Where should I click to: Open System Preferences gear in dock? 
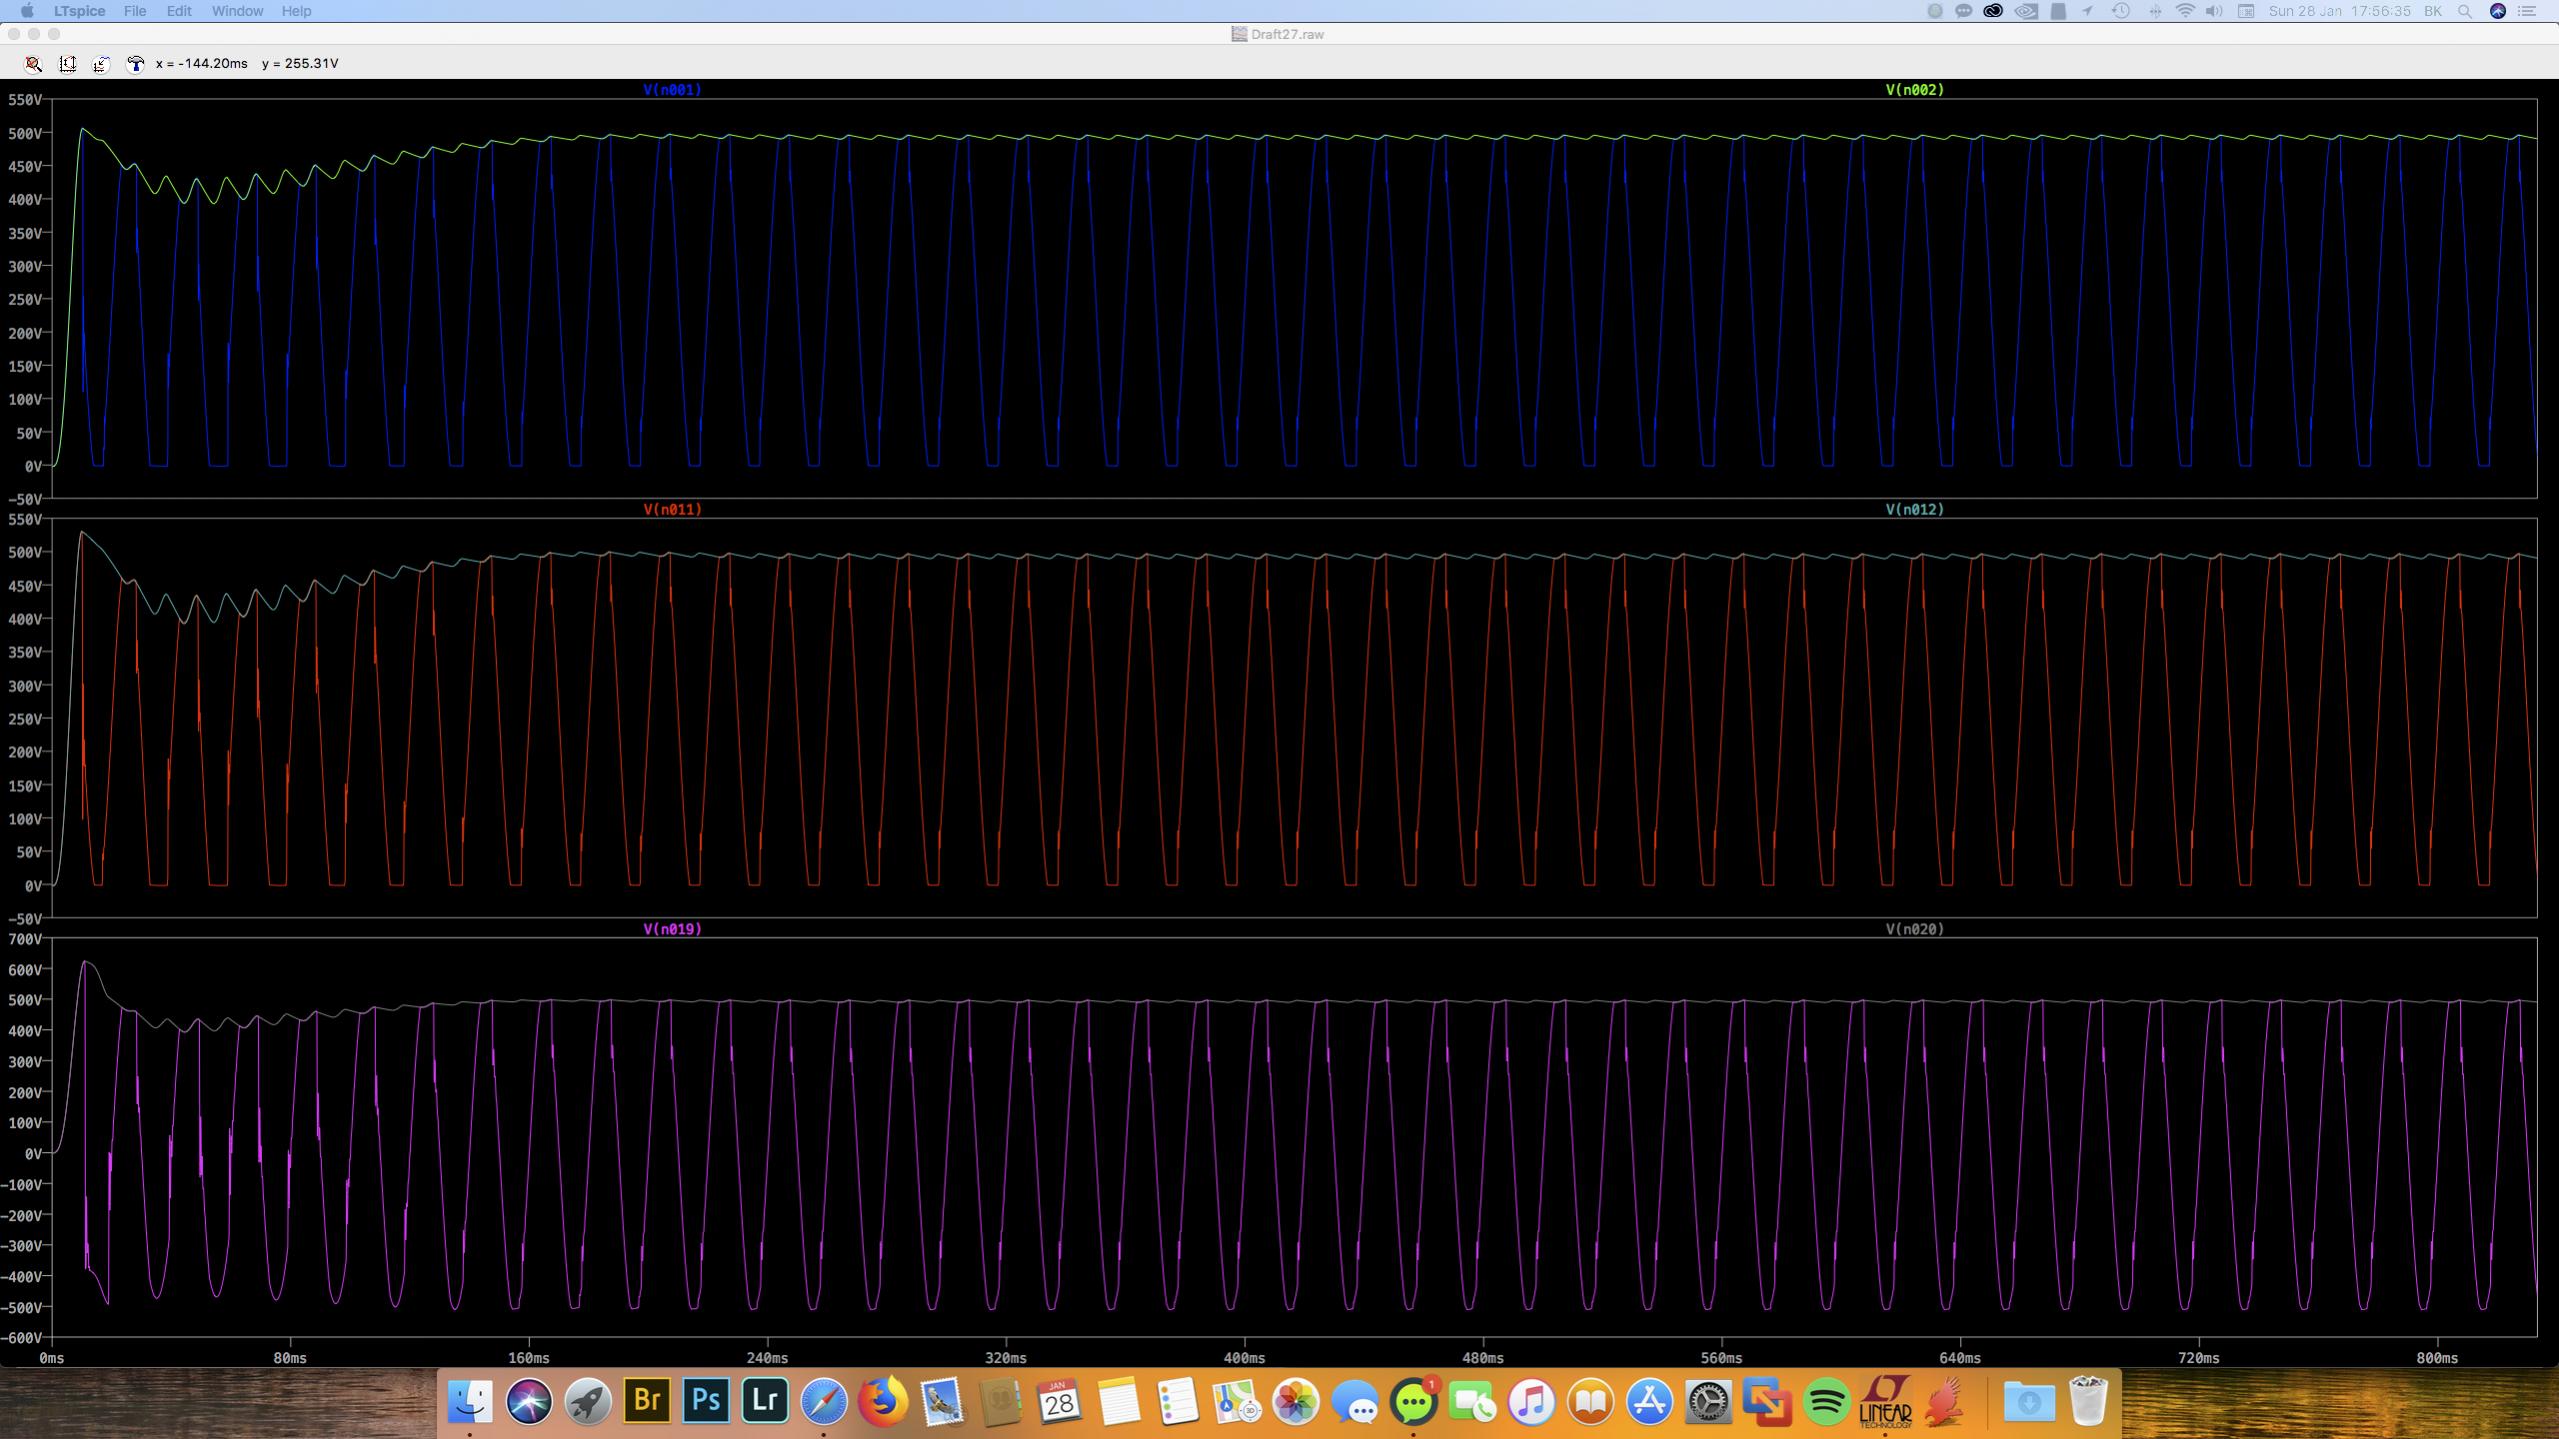(1709, 1401)
